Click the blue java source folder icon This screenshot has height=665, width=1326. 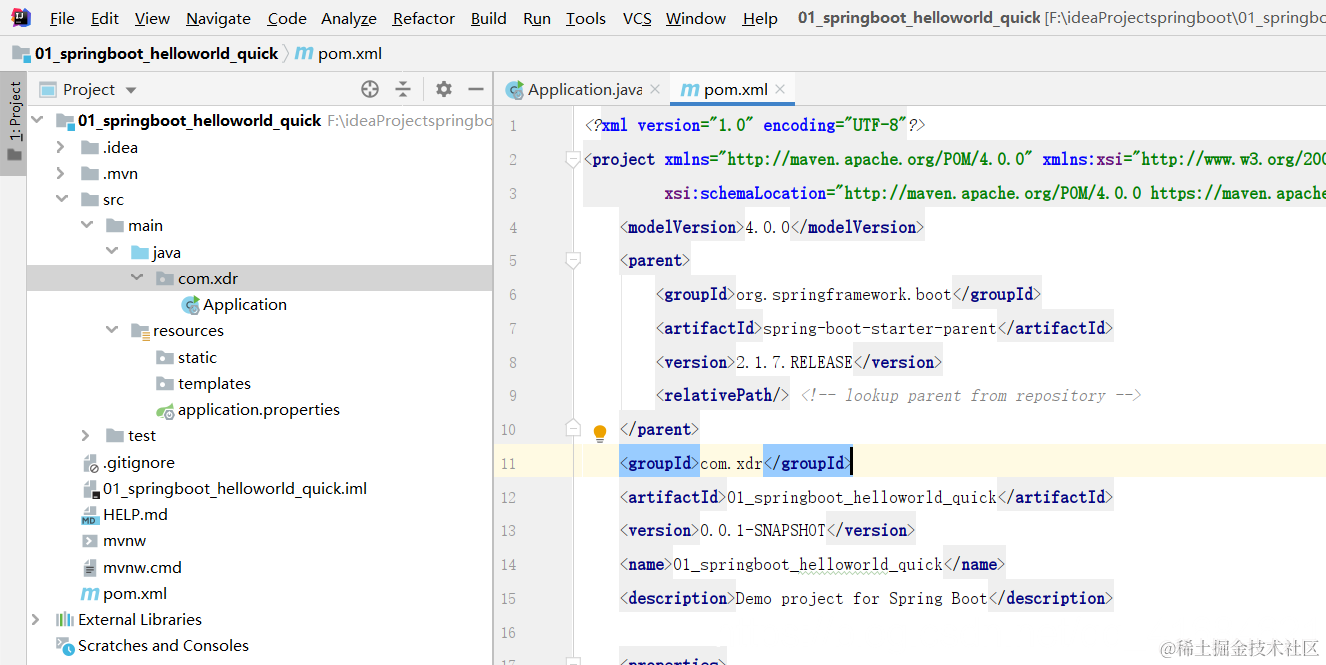[140, 252]
